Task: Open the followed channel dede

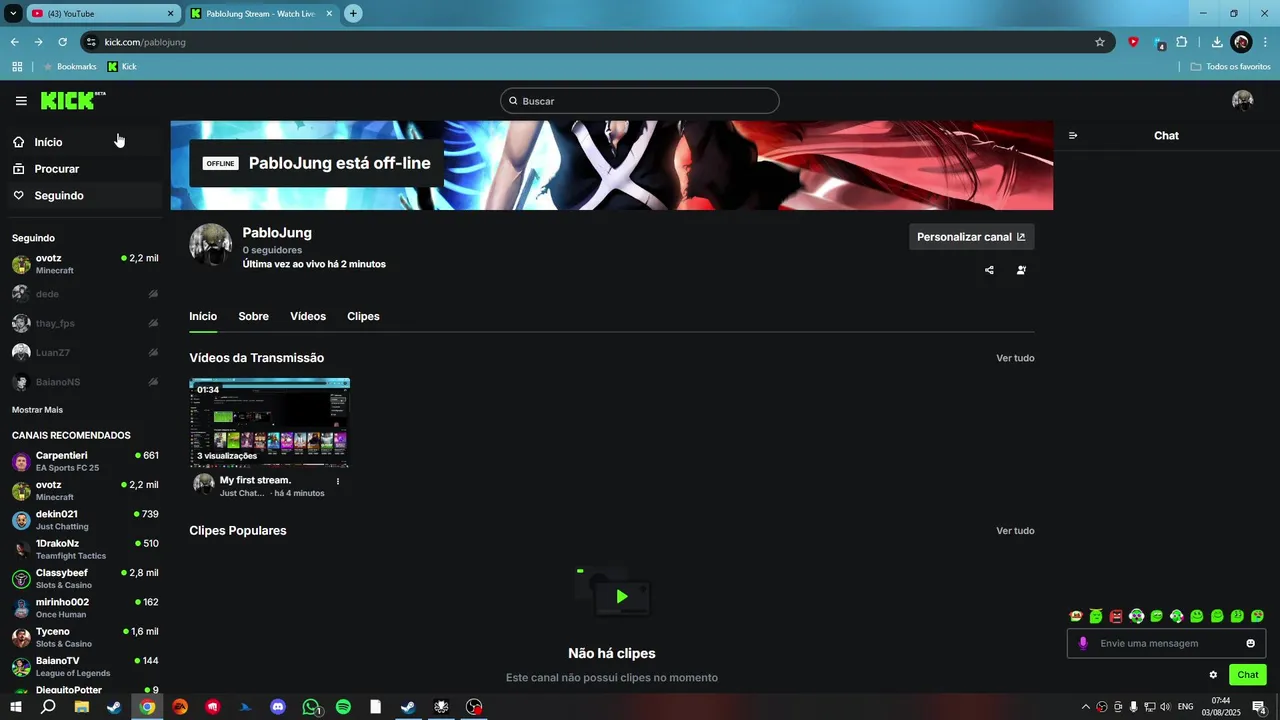Action: coord(86,294)
